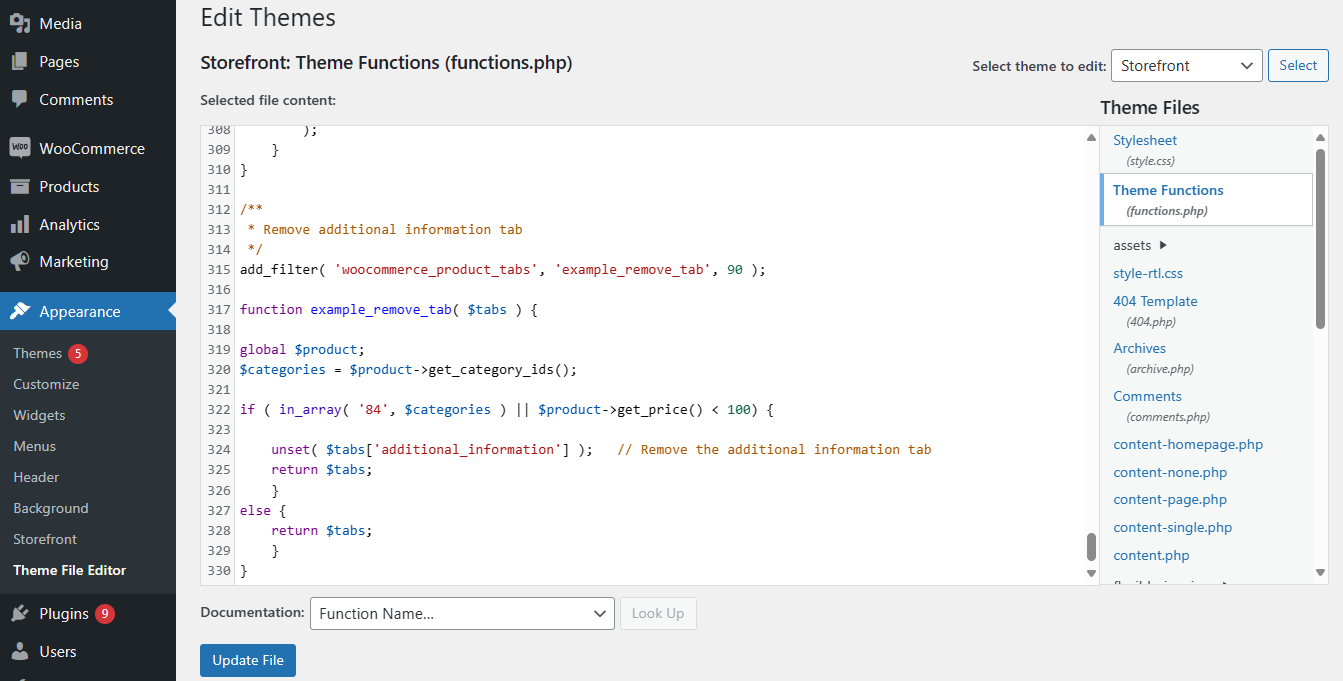This screenshot has width=1343, height=681.
Task: Select the Appearance menu item
Action: pyautogui.click(x=88, y=311)
